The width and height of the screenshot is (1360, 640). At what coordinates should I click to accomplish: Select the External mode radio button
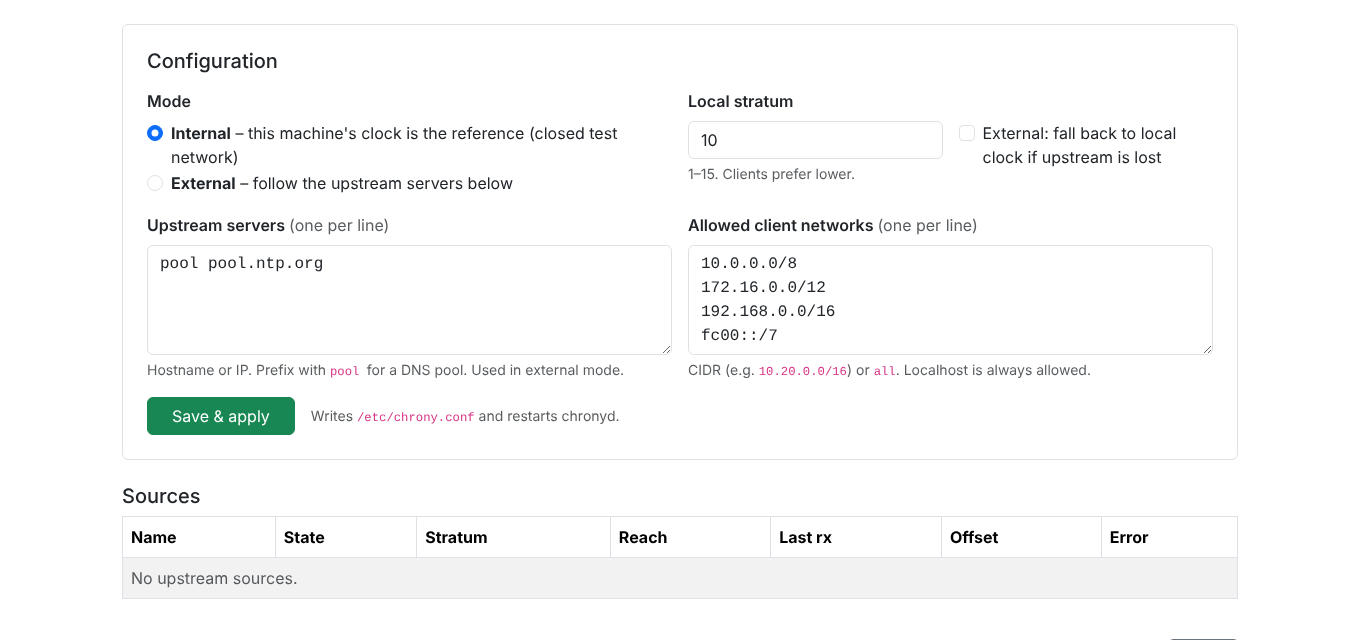(x=155, y=183)
